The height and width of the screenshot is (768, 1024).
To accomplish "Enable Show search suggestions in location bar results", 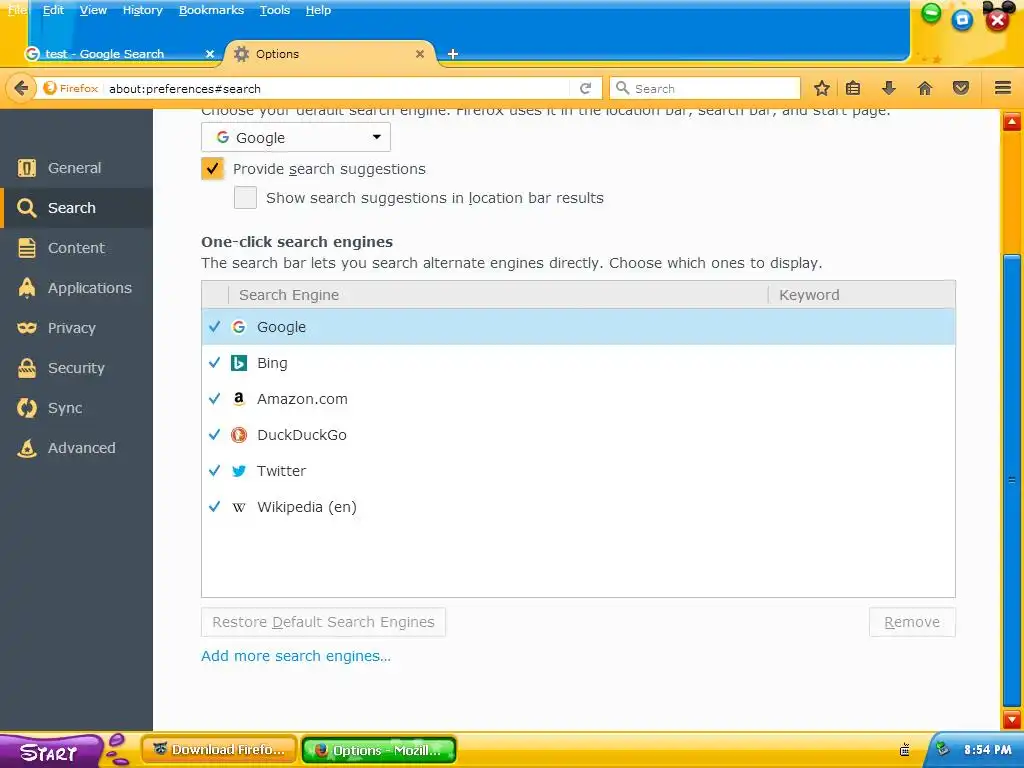I will [x=246, y=197].
